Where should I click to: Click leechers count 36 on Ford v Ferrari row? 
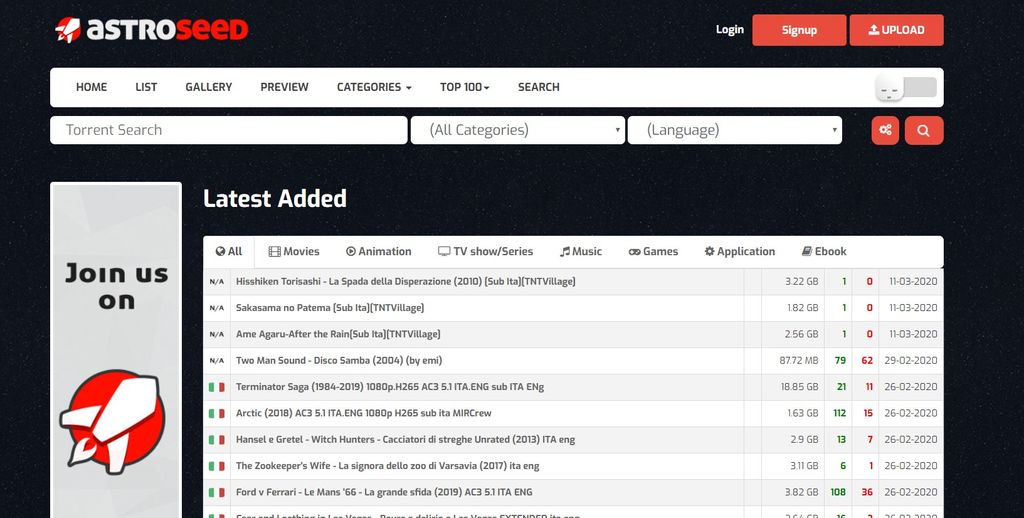[x=867, y=492]
